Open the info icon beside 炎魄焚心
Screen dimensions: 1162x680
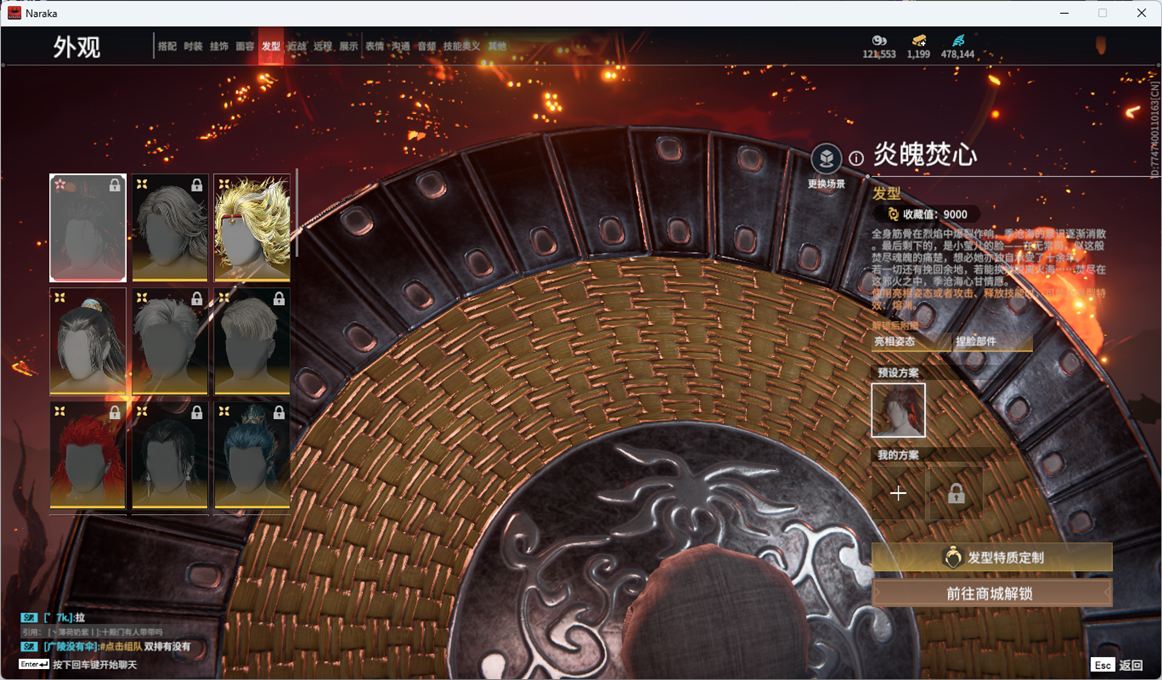pos(856,158)
